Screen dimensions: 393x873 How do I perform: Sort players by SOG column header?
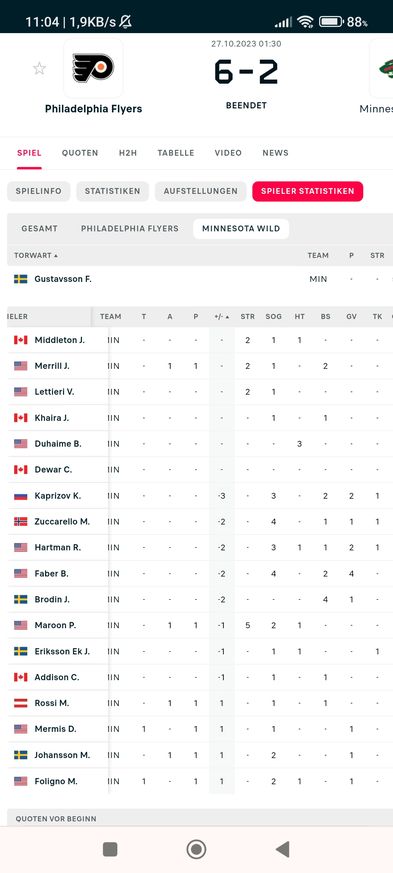pos(273,316)
